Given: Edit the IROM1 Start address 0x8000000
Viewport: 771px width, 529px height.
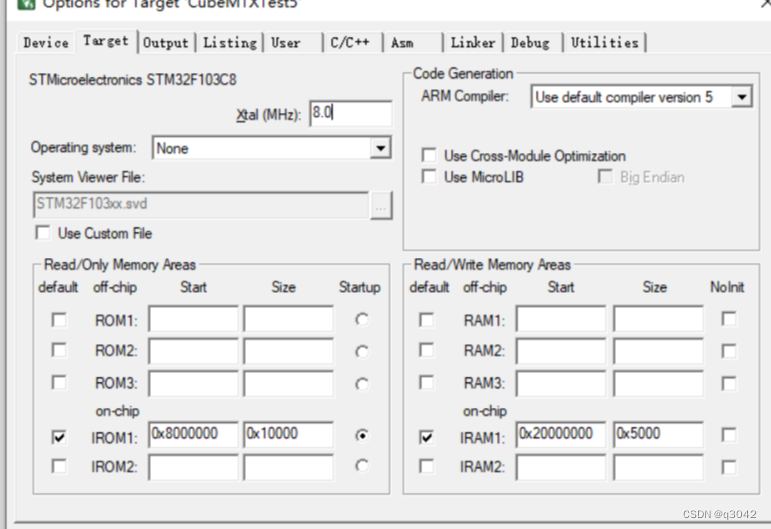Looking at the screenshot, I should (x=193, y=434).
